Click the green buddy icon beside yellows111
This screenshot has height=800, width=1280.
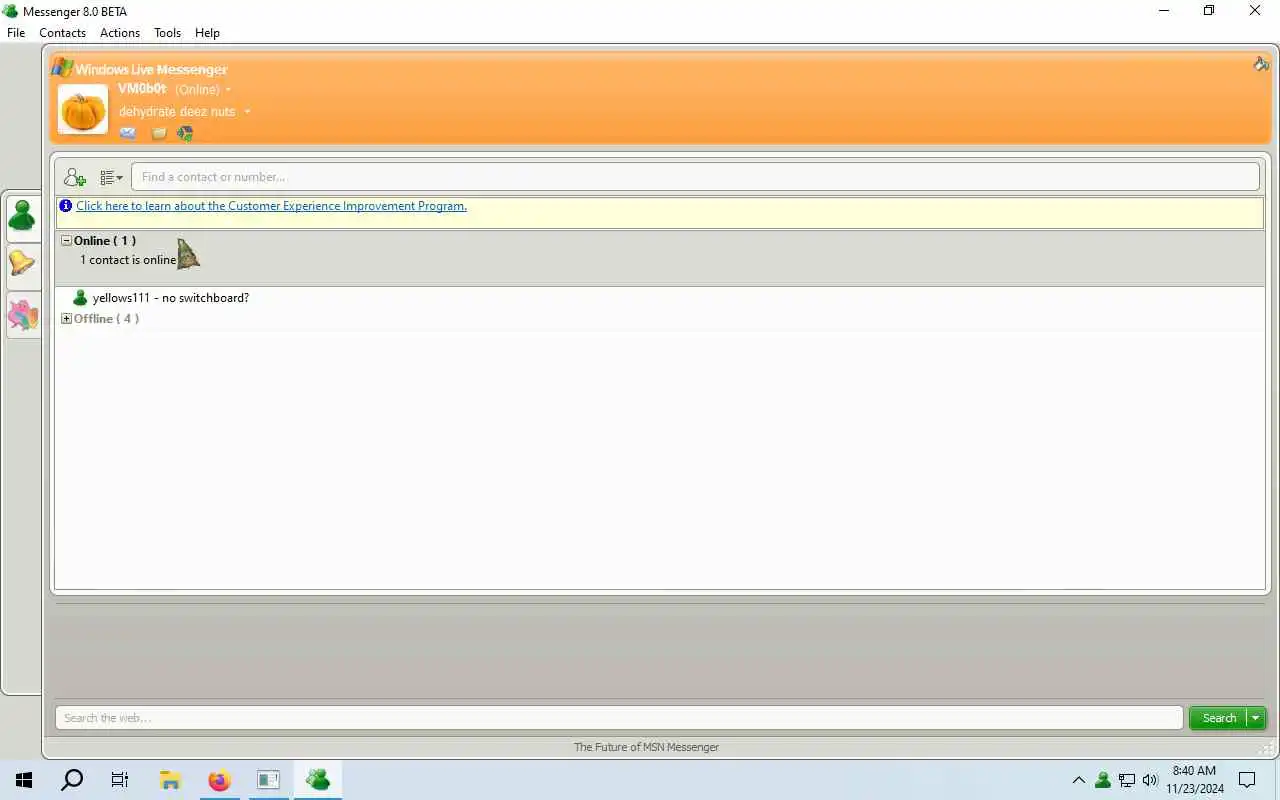[x=80, y=298]
